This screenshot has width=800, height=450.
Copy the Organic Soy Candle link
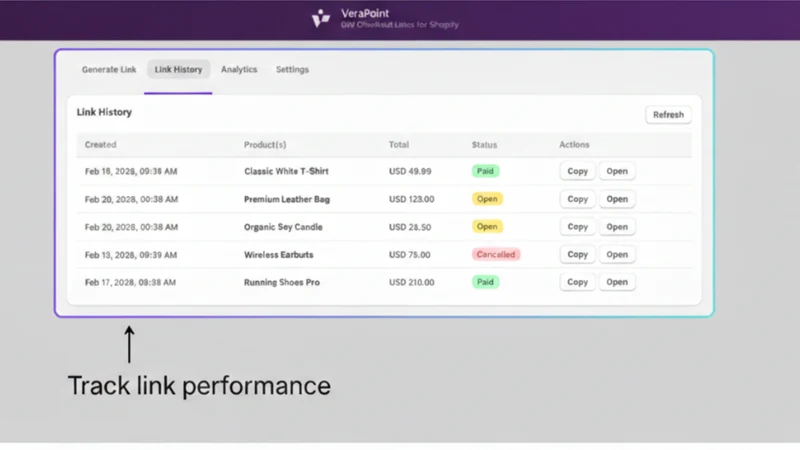(x=578, y=227)
